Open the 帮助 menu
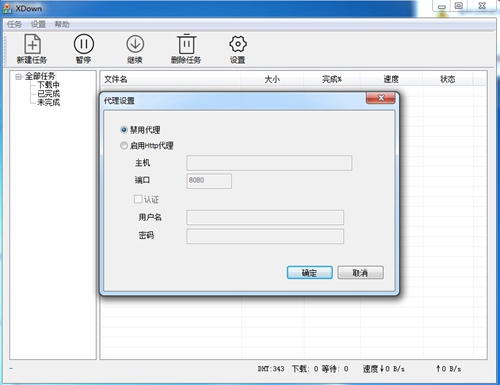Image resolution: width=500 pixels, height=385 pixels. coord(62,24)
